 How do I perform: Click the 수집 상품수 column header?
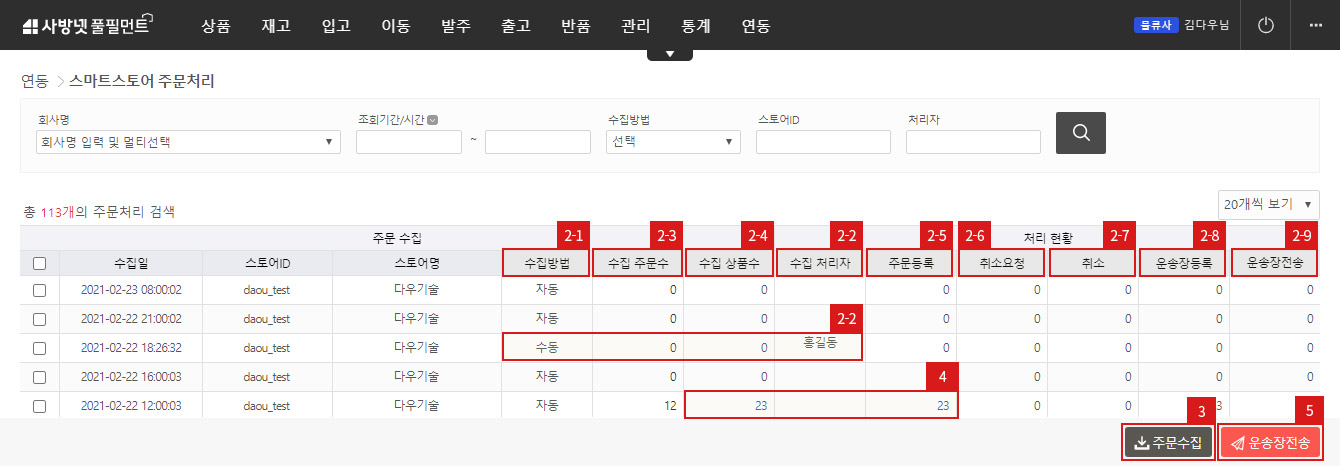729,264
